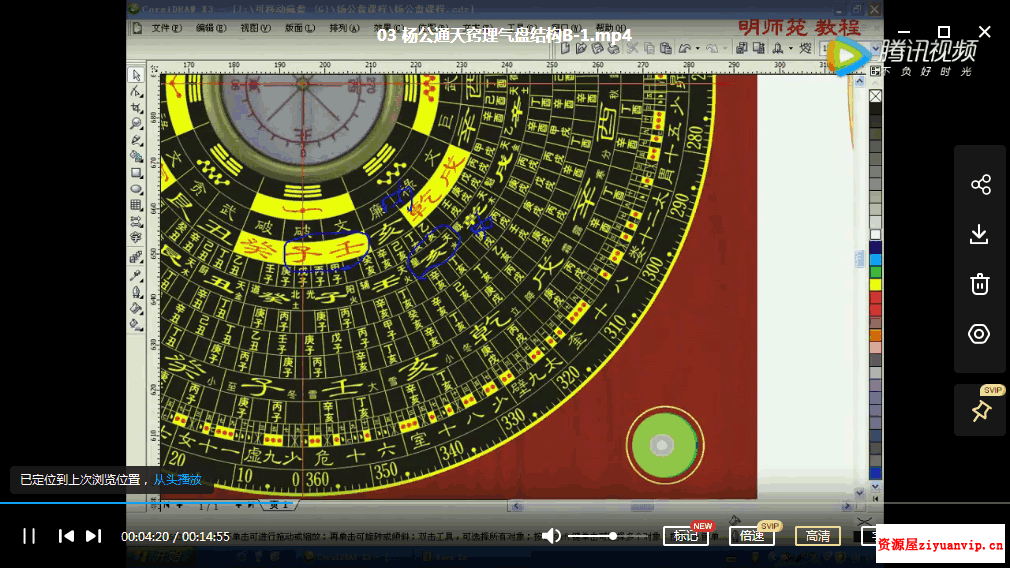Select the Rectangle tool

click(136, 173)
